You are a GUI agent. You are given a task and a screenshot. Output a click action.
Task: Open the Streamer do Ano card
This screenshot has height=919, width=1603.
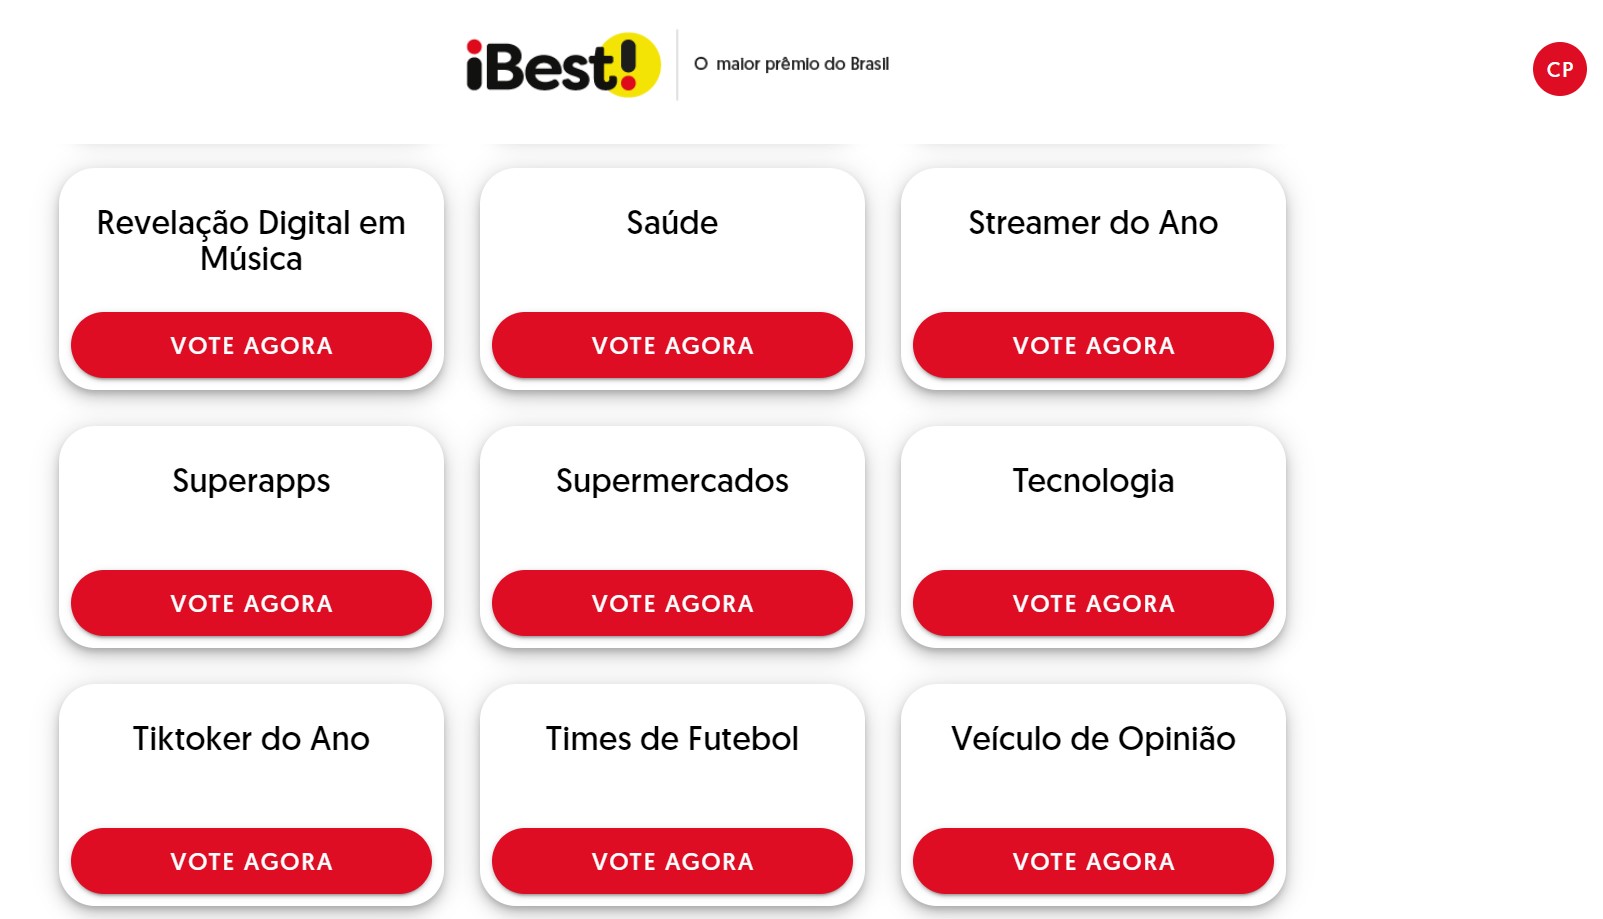1093,224
